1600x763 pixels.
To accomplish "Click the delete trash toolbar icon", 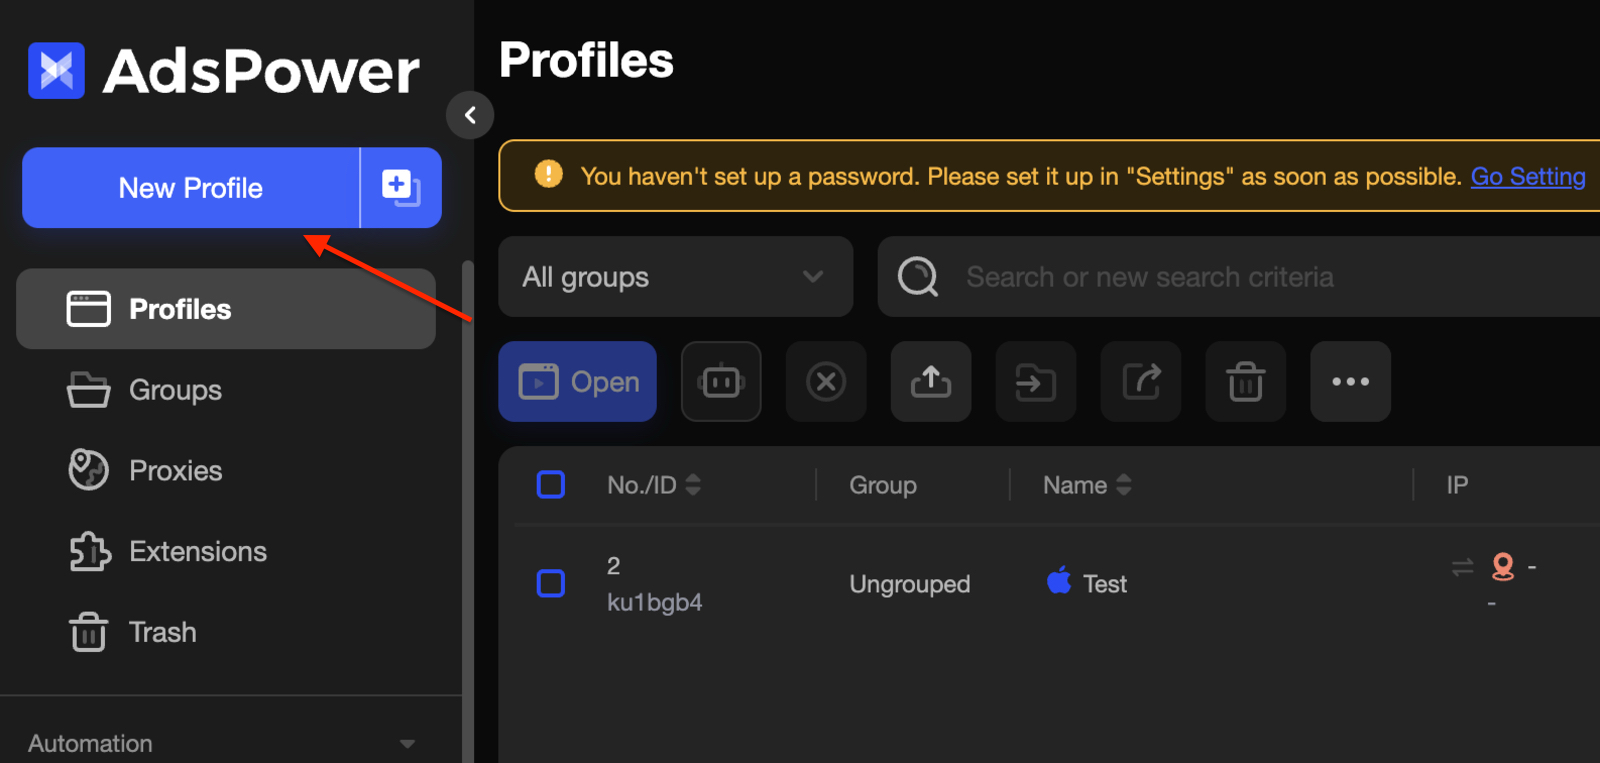I will point(1246,381).
